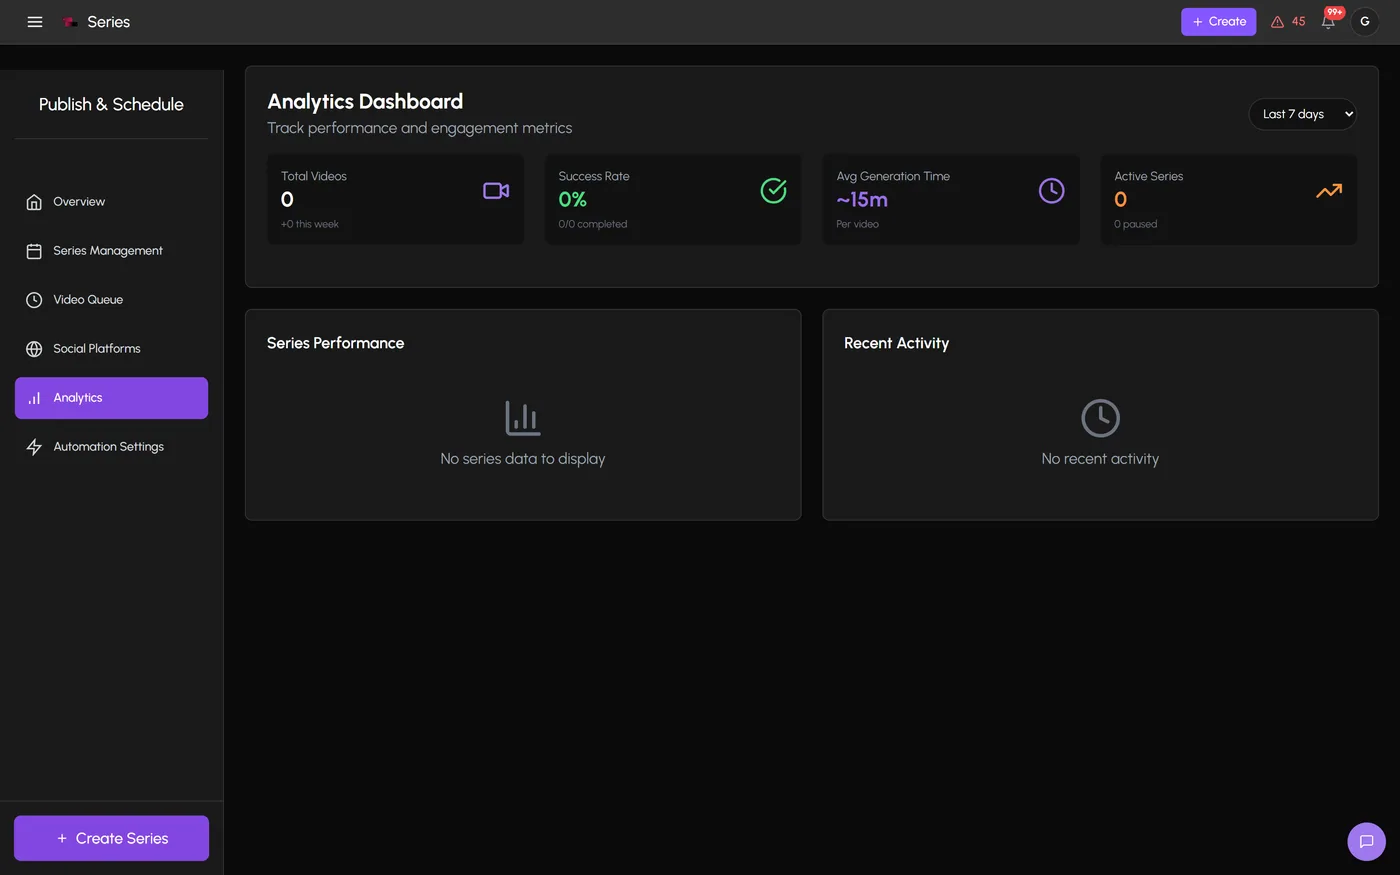
Task: Click the '0 paused' text
Action: 1136,224
